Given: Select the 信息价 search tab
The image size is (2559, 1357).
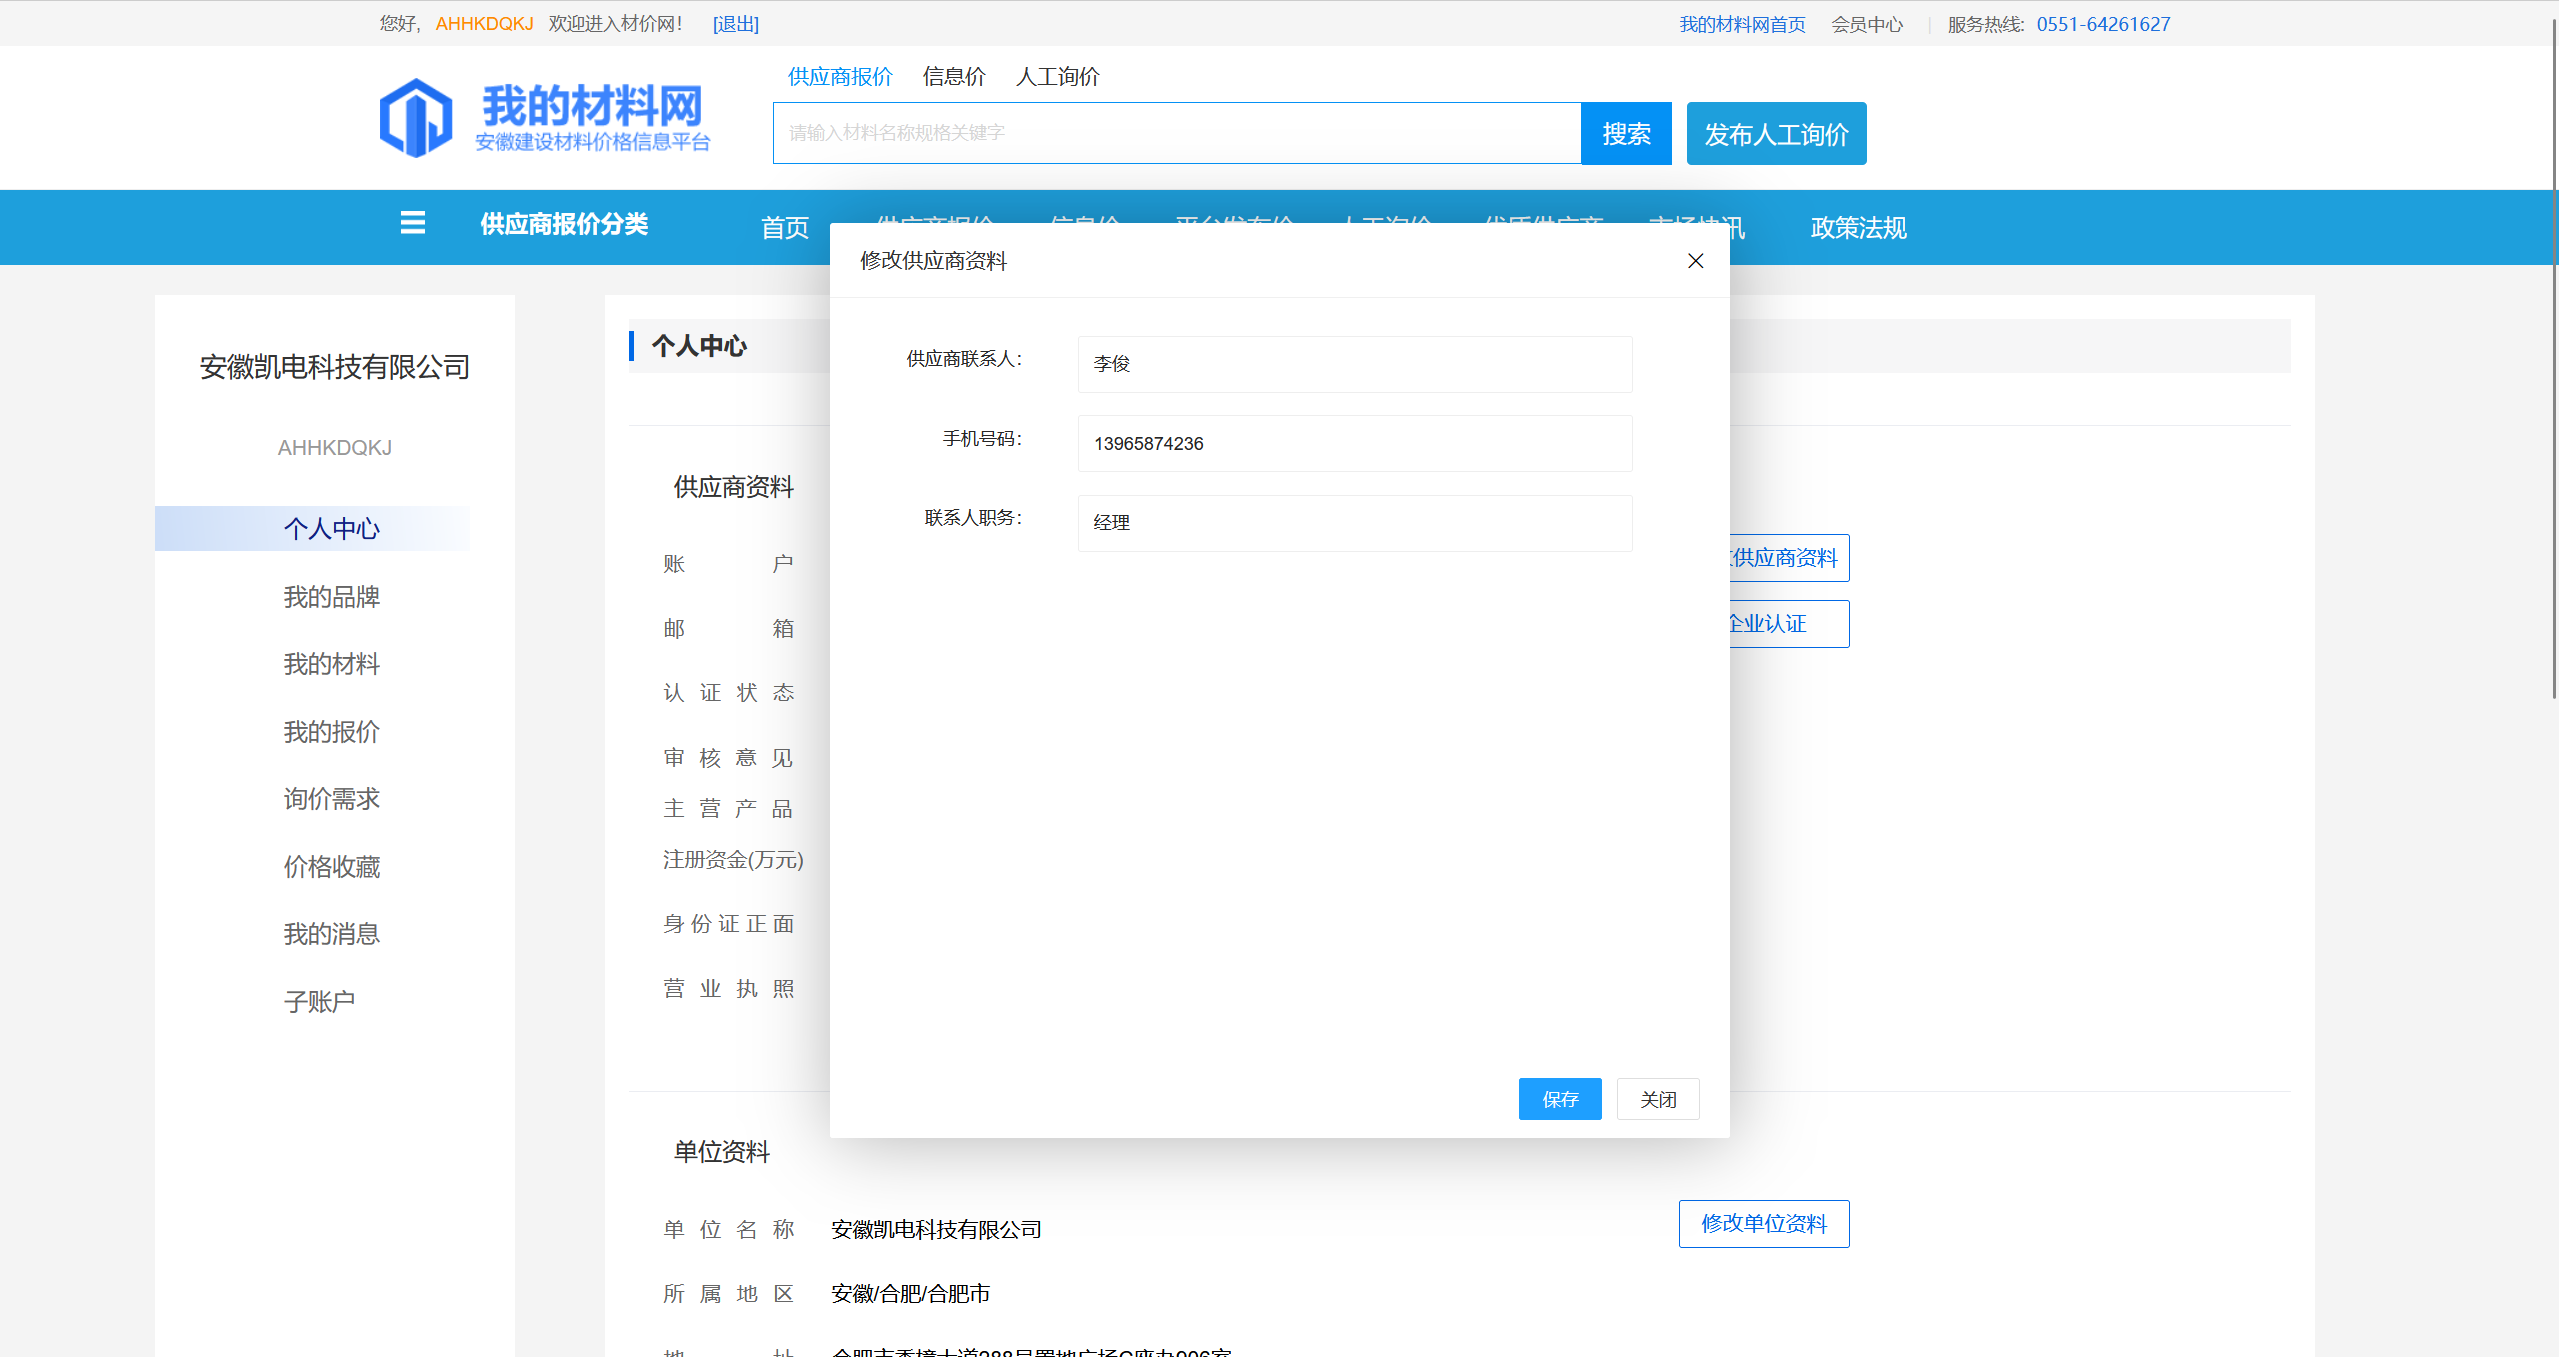Looking at the screenshot, I should 953,77.
